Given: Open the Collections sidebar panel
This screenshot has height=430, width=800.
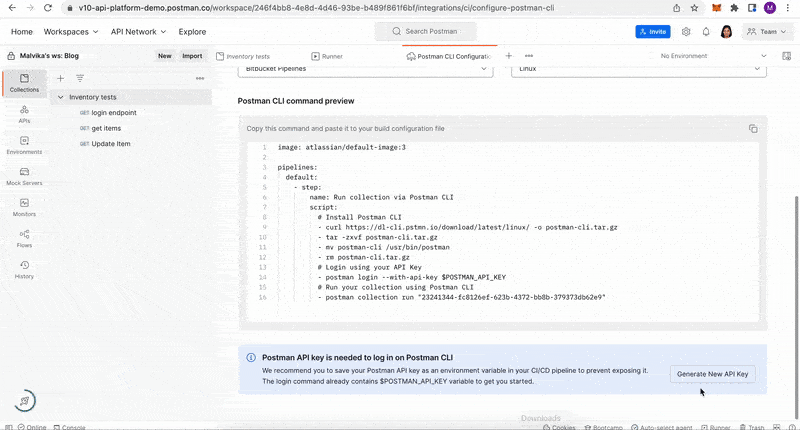Looking at the screenshot, I should pos(24,83).
